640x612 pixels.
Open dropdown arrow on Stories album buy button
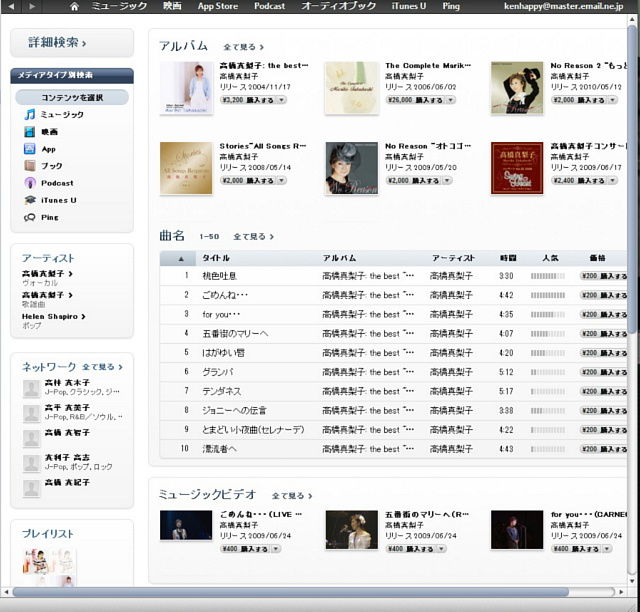click(x=282, y=180)
